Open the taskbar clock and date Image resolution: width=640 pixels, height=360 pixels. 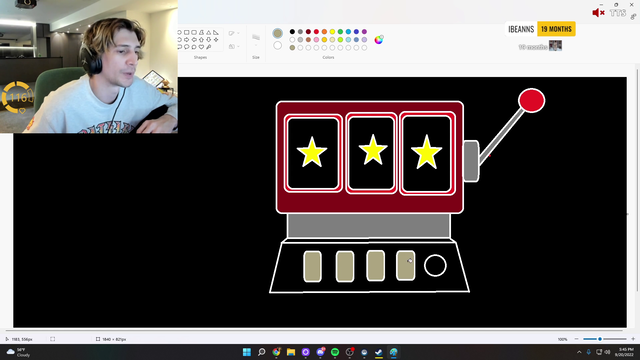click(624, 352)
